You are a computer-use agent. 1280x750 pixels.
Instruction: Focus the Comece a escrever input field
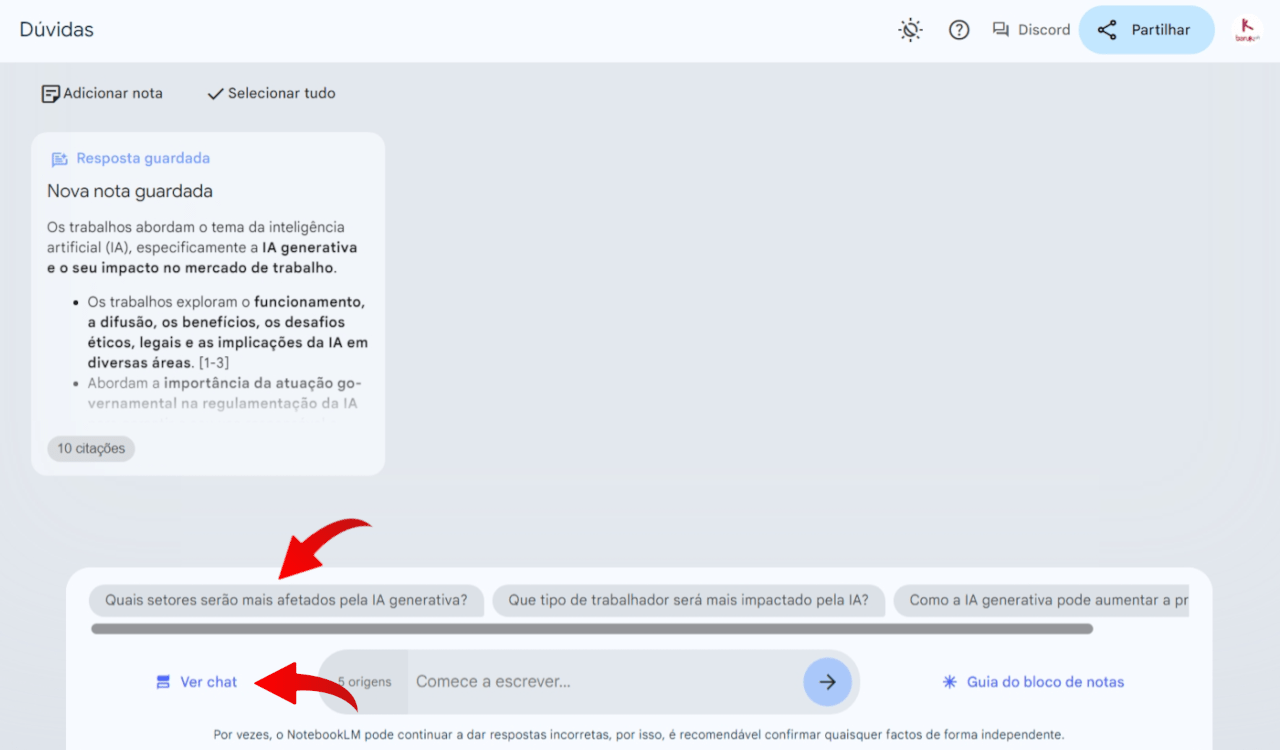pos(605,682)
